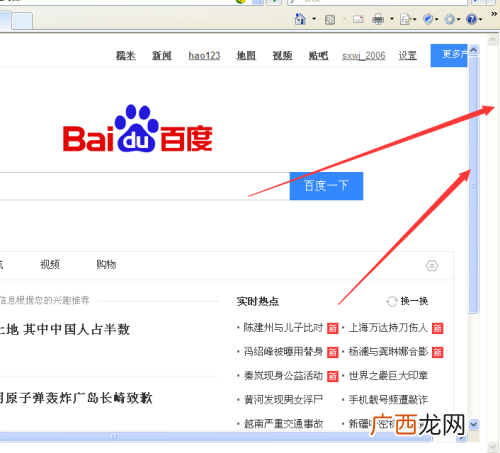Screen dimensions: 500x453
Task: Open news headline about 原子弹轰炸广岛长崎致歉
Action: point(76,398)
